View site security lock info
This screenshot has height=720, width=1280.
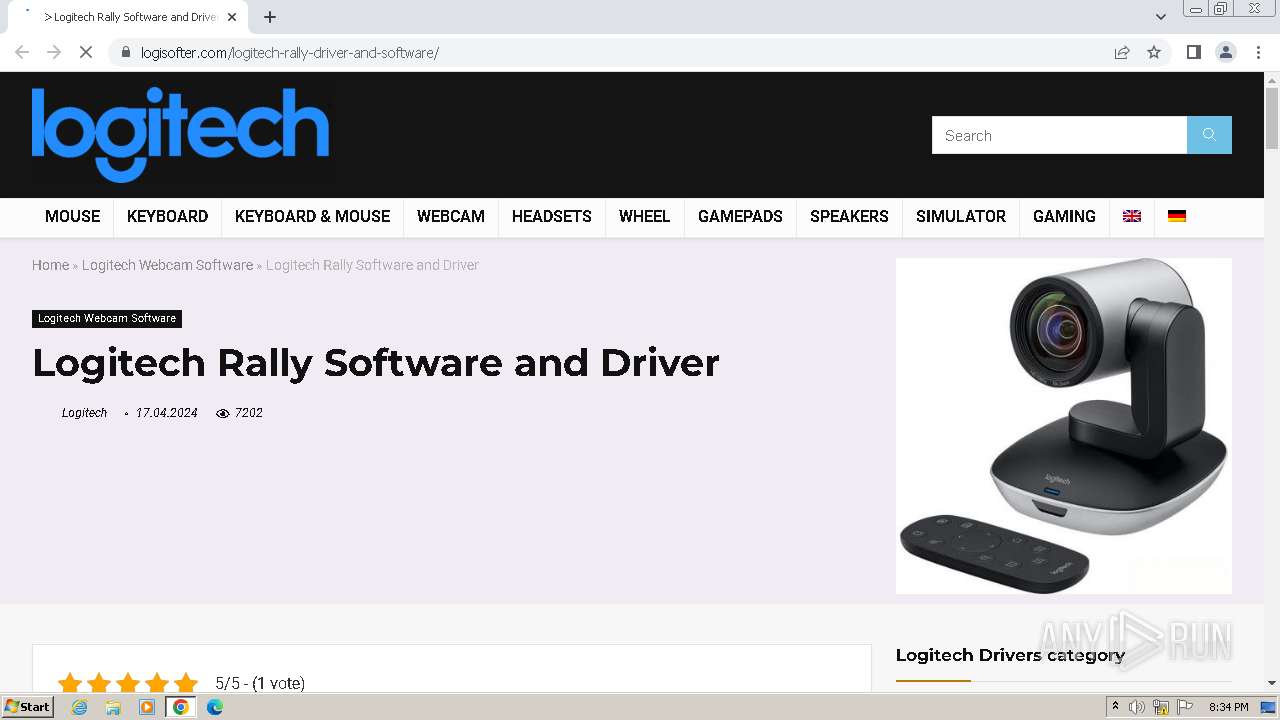point(125,52)
